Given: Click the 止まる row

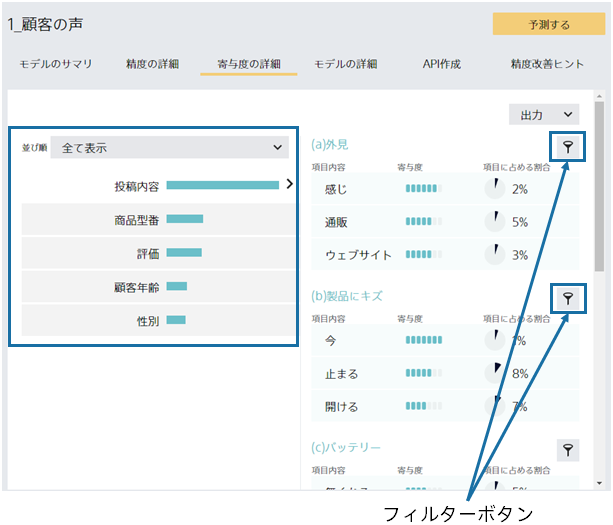Looking at the screenshot, I should (445, 373).
